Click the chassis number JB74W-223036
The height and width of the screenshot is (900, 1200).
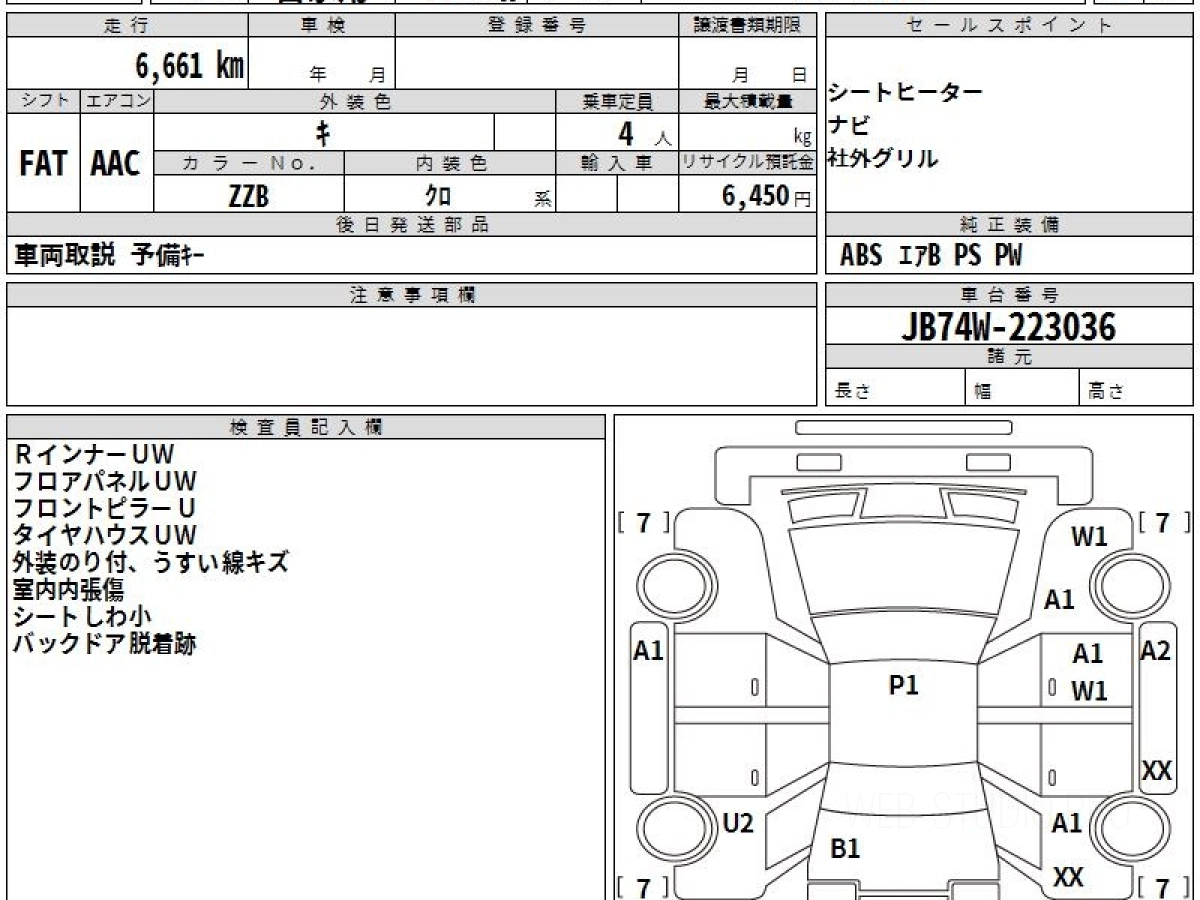(1008, 326)
